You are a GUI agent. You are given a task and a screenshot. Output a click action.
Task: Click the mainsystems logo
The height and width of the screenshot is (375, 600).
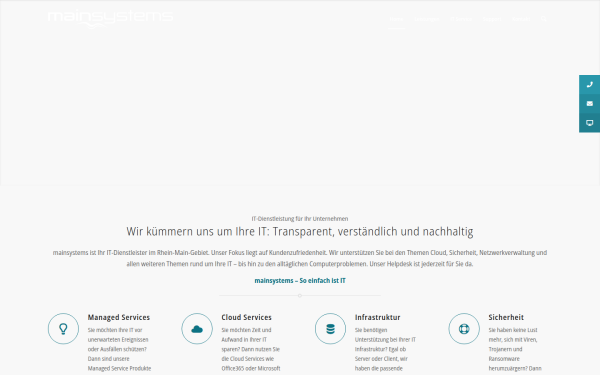[110, 19]
